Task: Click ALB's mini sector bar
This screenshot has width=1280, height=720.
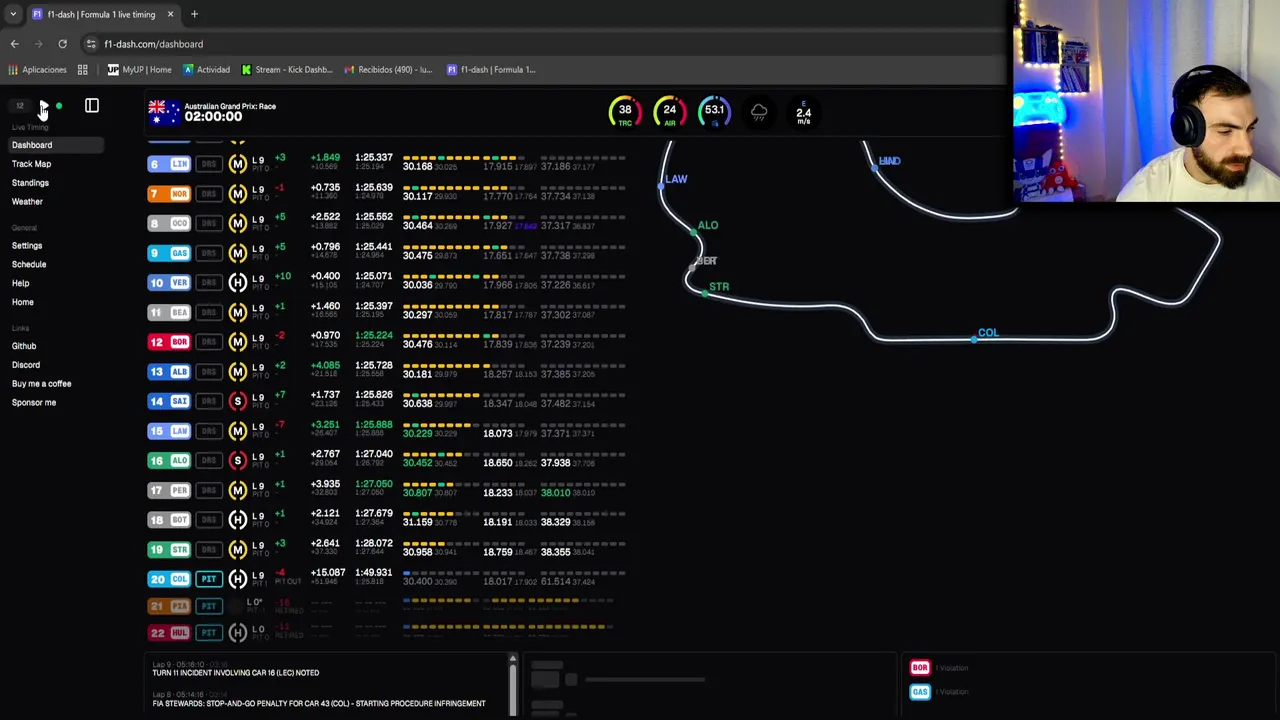Action: coord(514,365)
